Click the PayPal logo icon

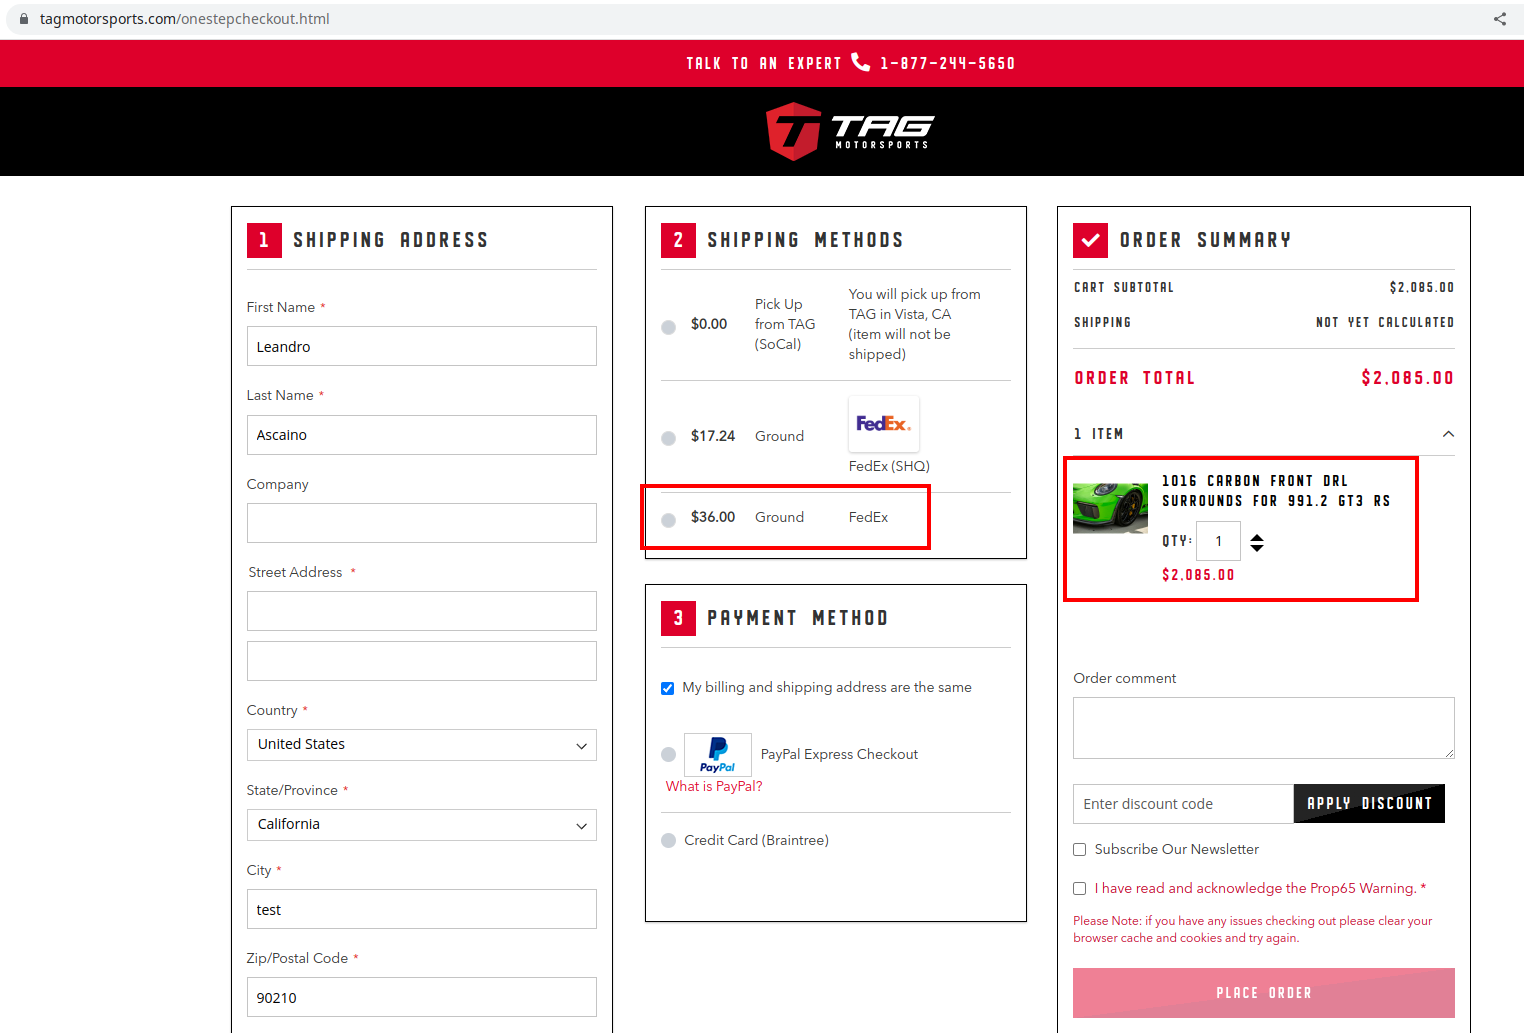click(717, 754)
